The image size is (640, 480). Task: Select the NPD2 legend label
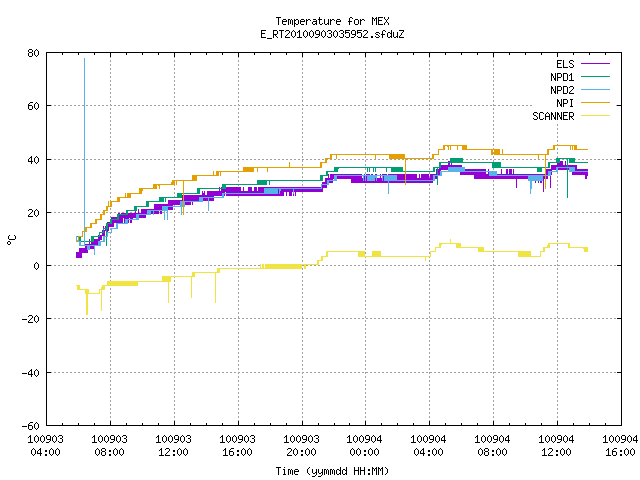pos(562,90)
